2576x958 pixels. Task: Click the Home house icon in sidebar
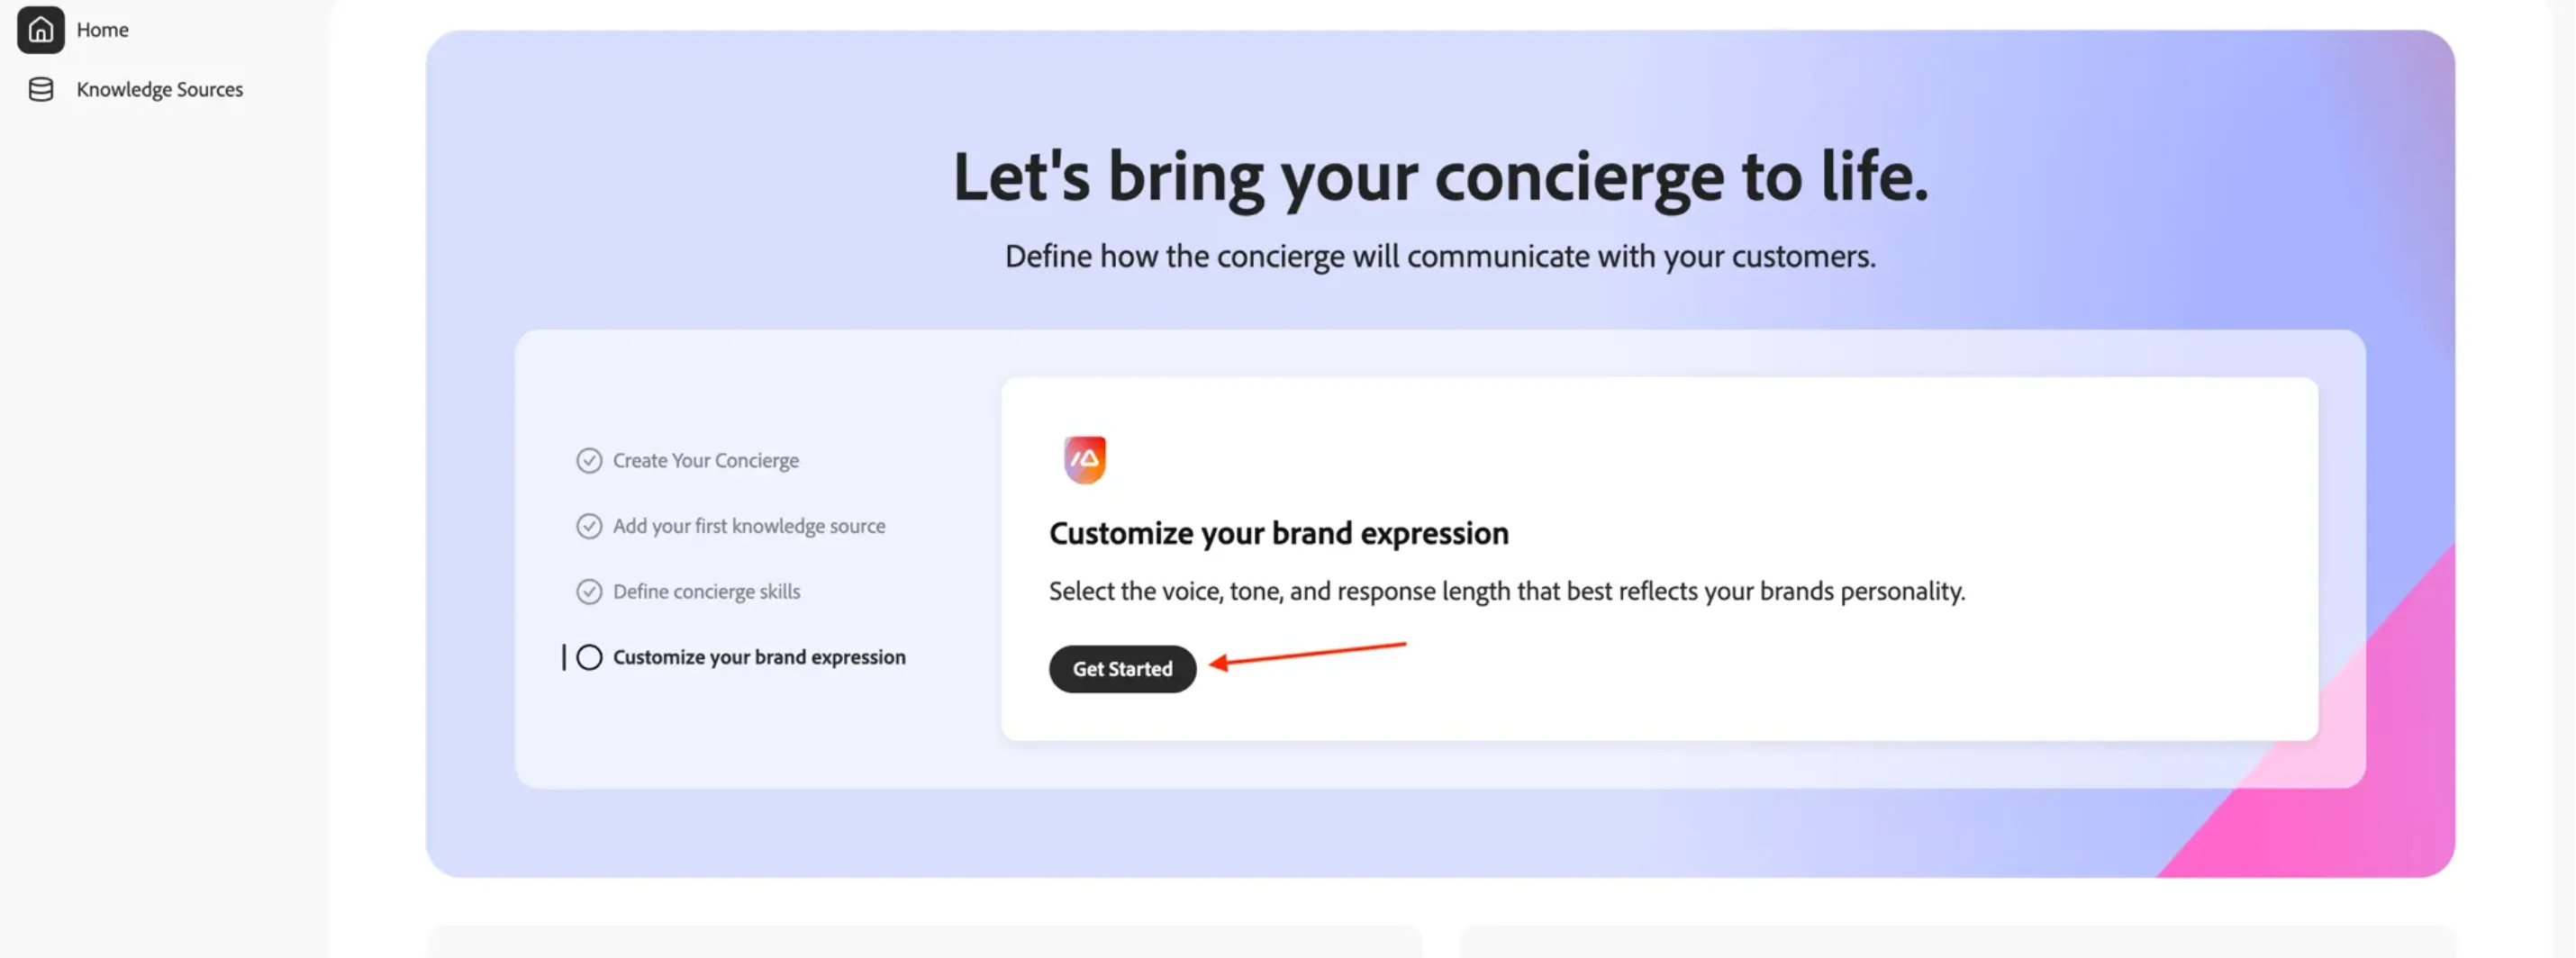(x=40, y=30)
